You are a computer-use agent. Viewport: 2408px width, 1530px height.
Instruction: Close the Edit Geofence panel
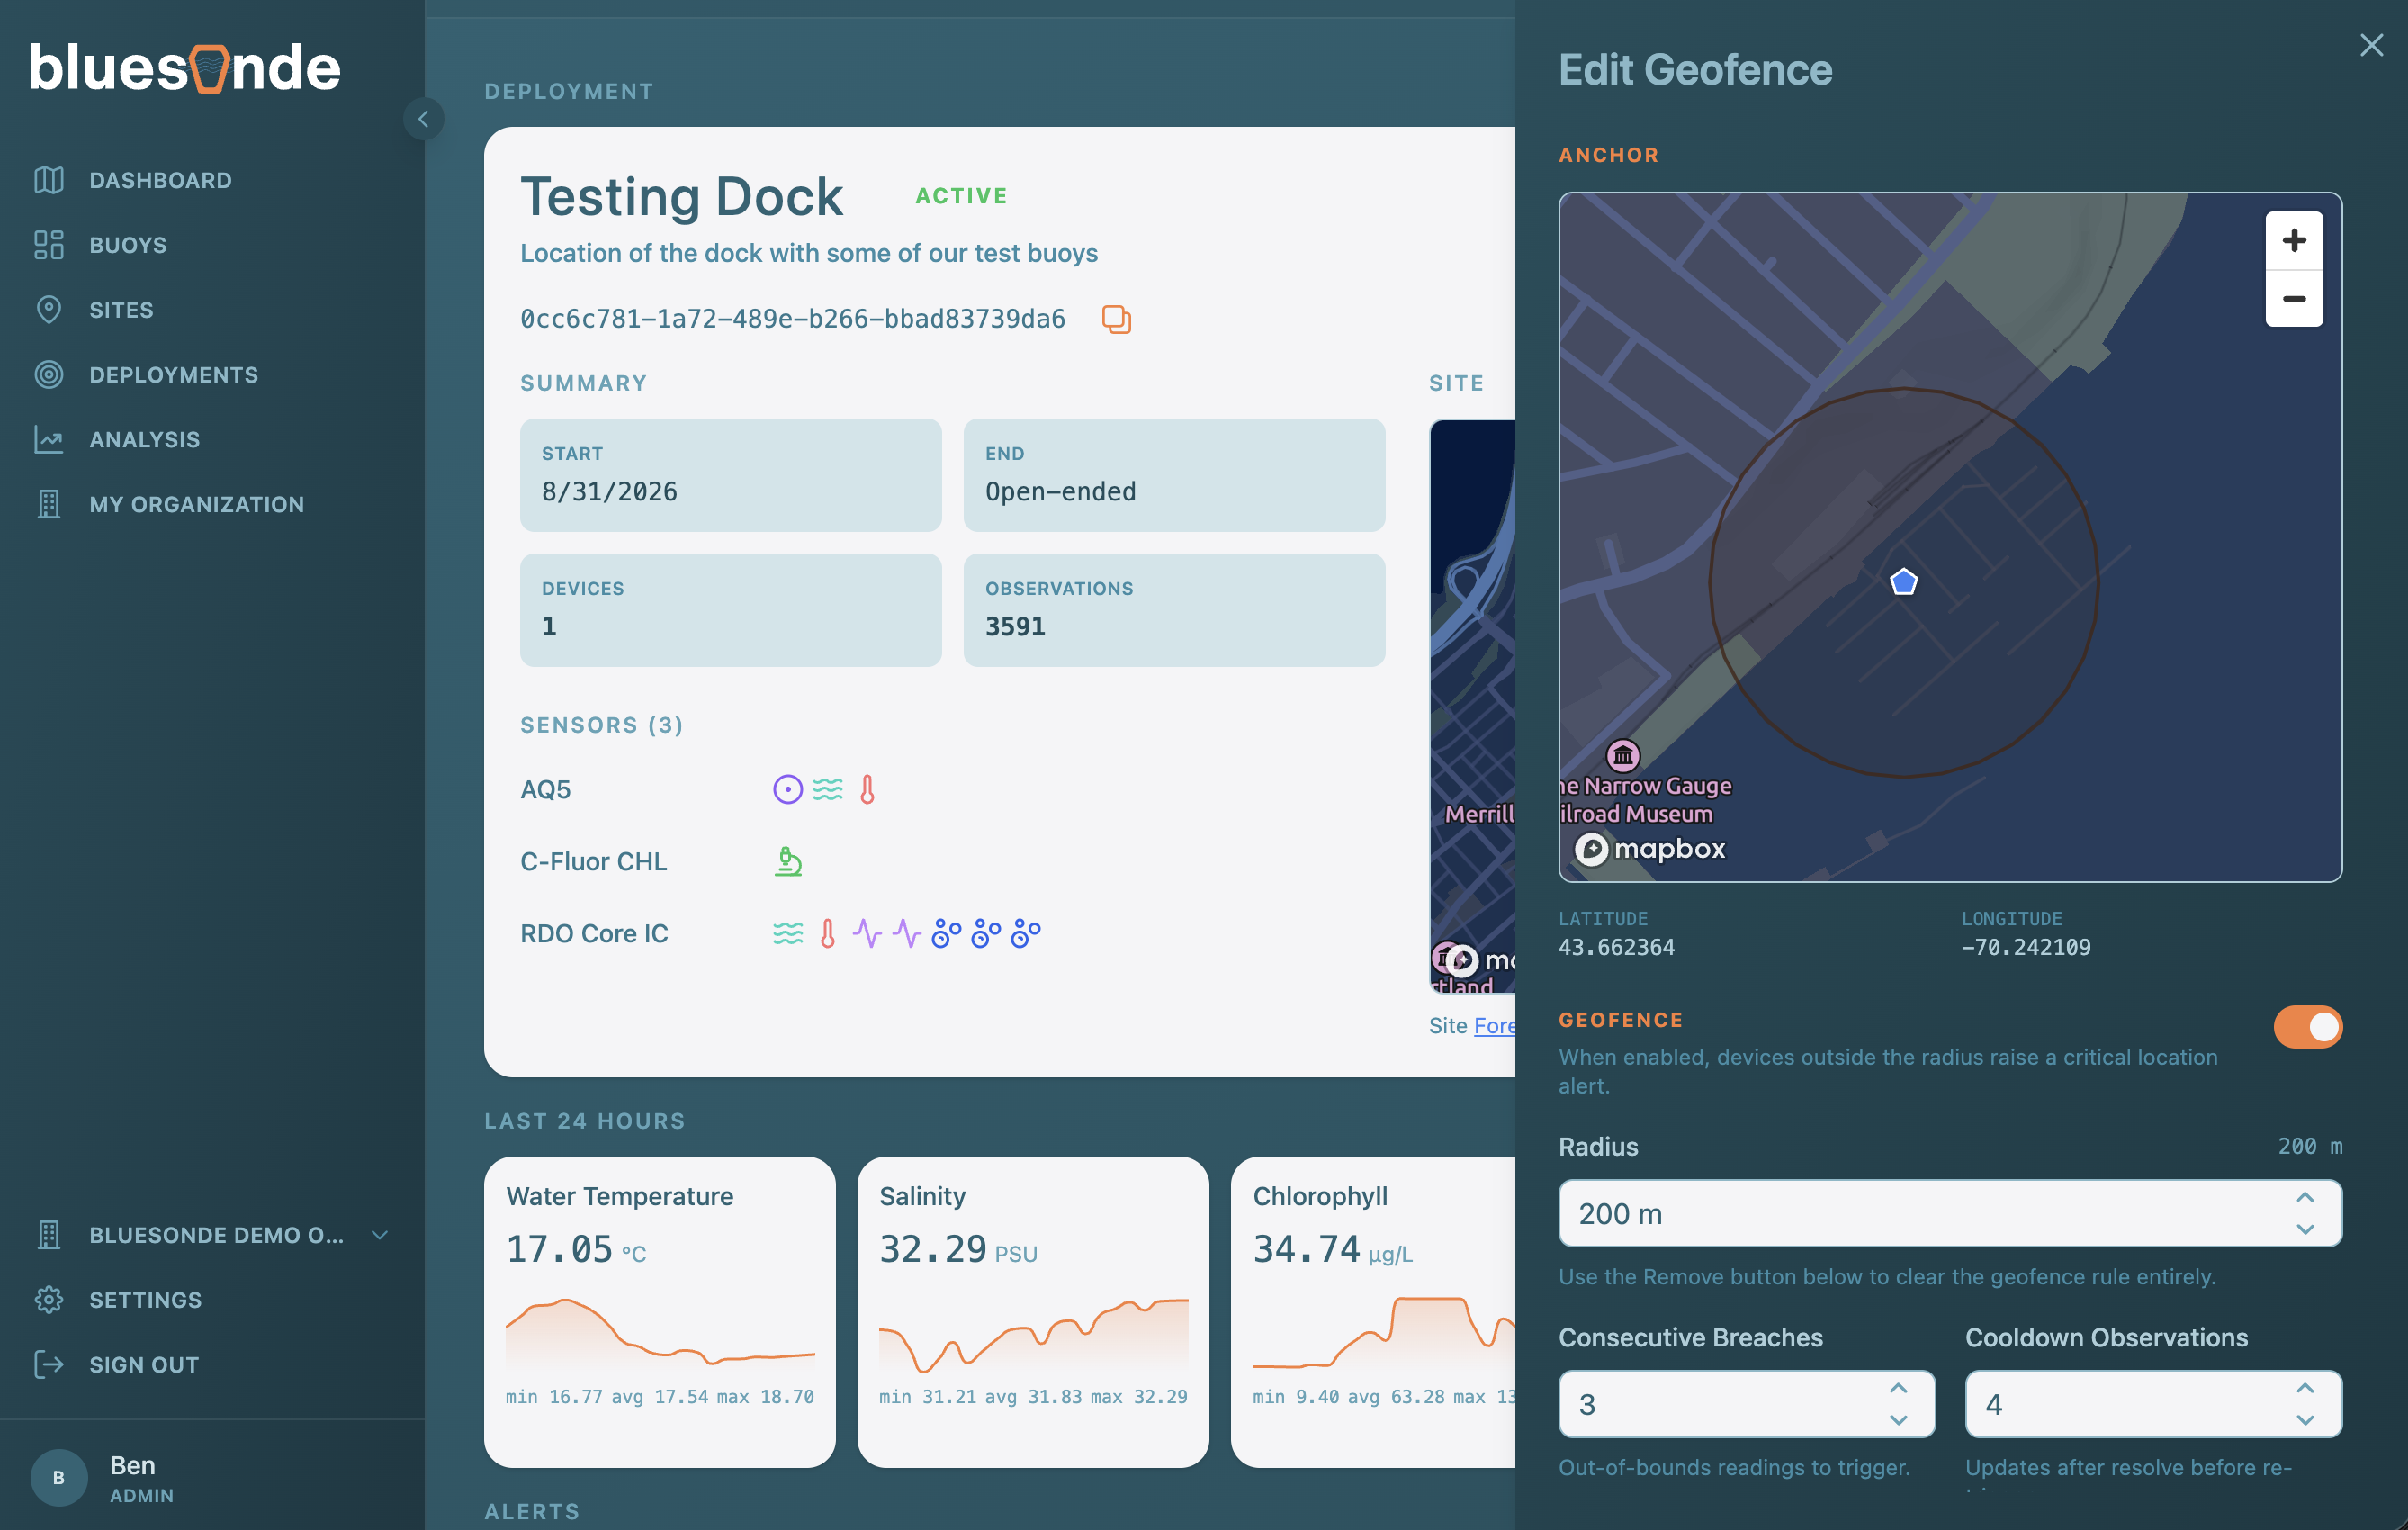coord(2371,45)
